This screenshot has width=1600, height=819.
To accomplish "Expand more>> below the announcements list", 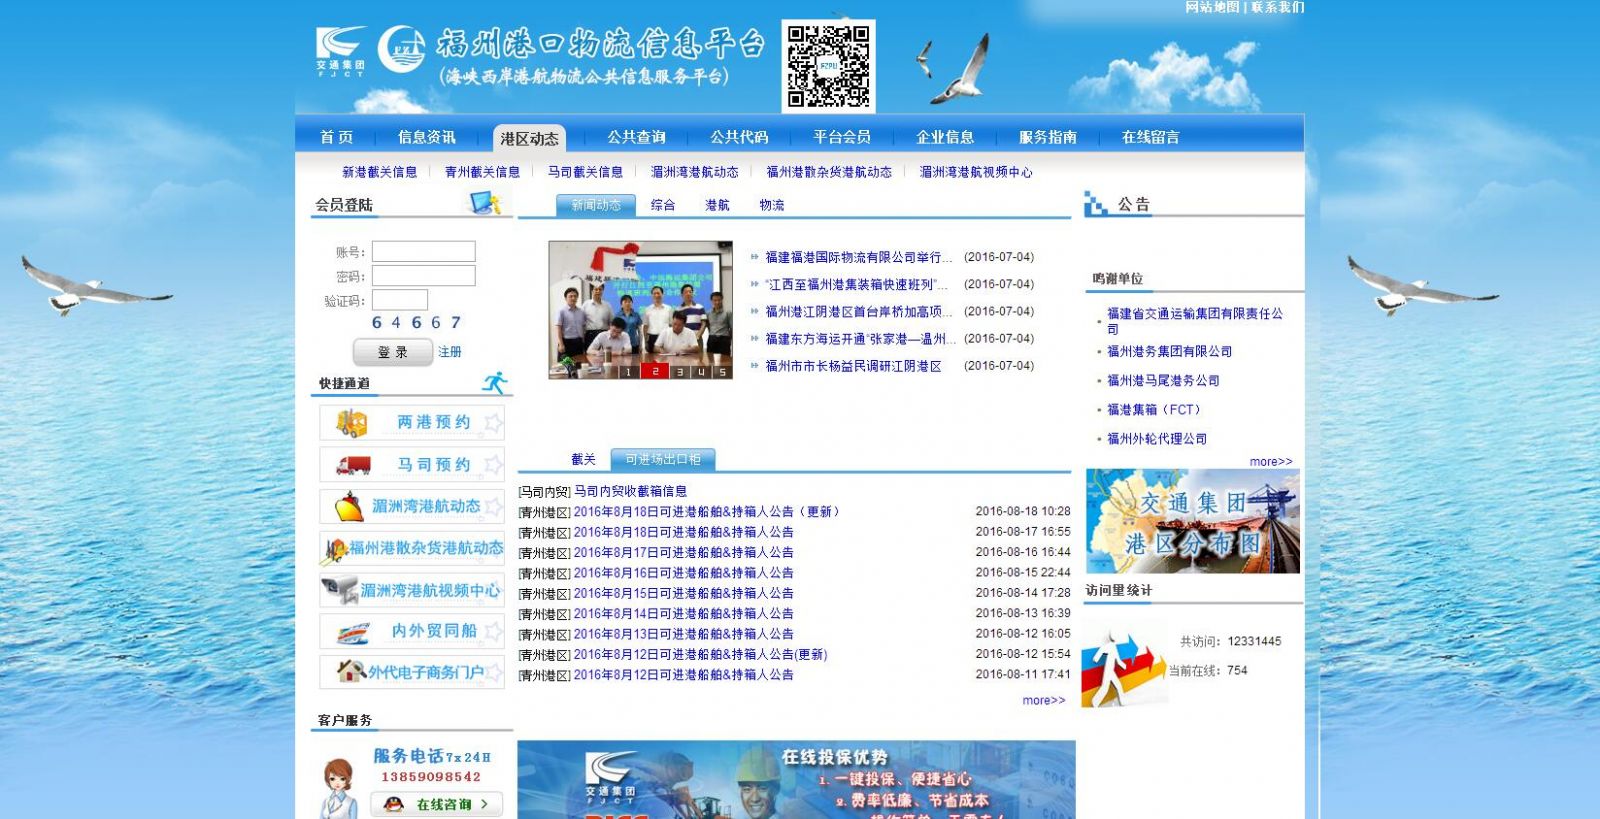I will (1043, 701).
